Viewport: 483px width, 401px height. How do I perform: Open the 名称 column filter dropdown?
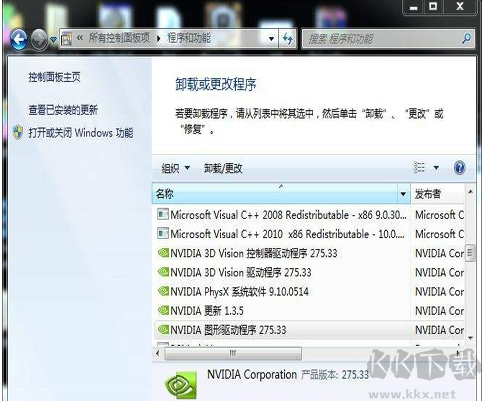click(x=403, y=194)
